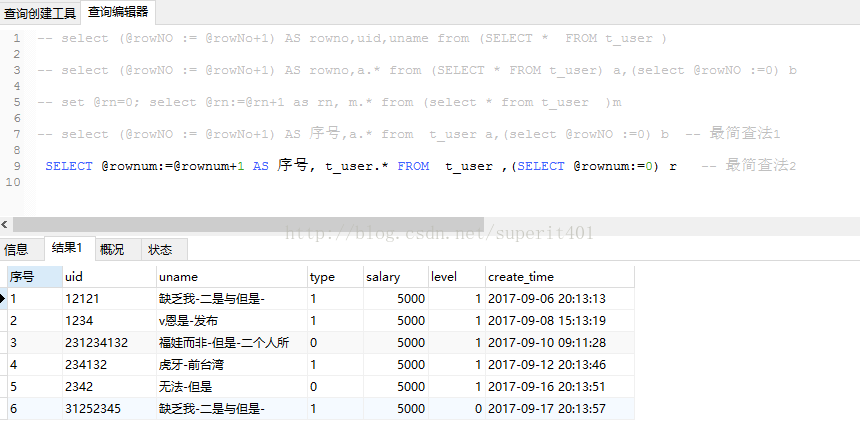Click the horizontal scrollbar left arrow
Screen dimensions: 860x445
(5, 224)
